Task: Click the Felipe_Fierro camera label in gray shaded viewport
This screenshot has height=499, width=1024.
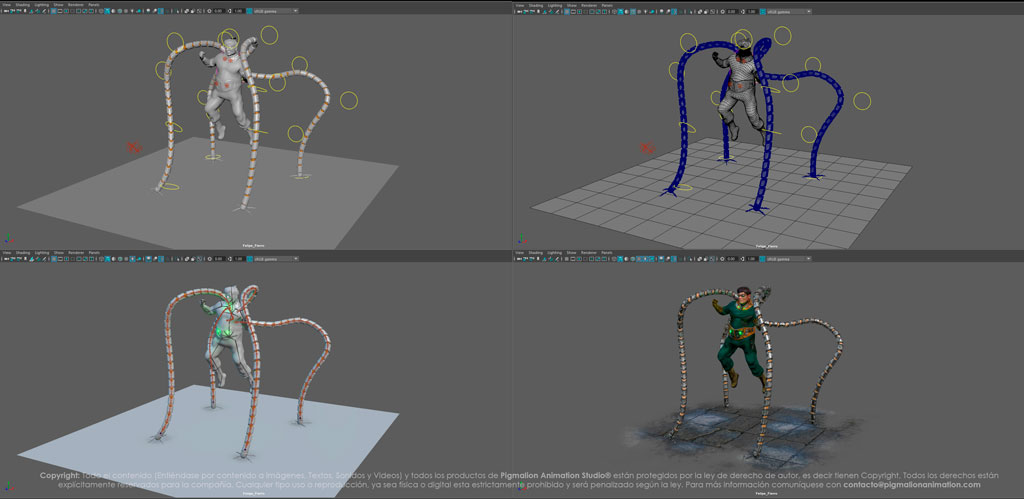Action: point(253,246)
